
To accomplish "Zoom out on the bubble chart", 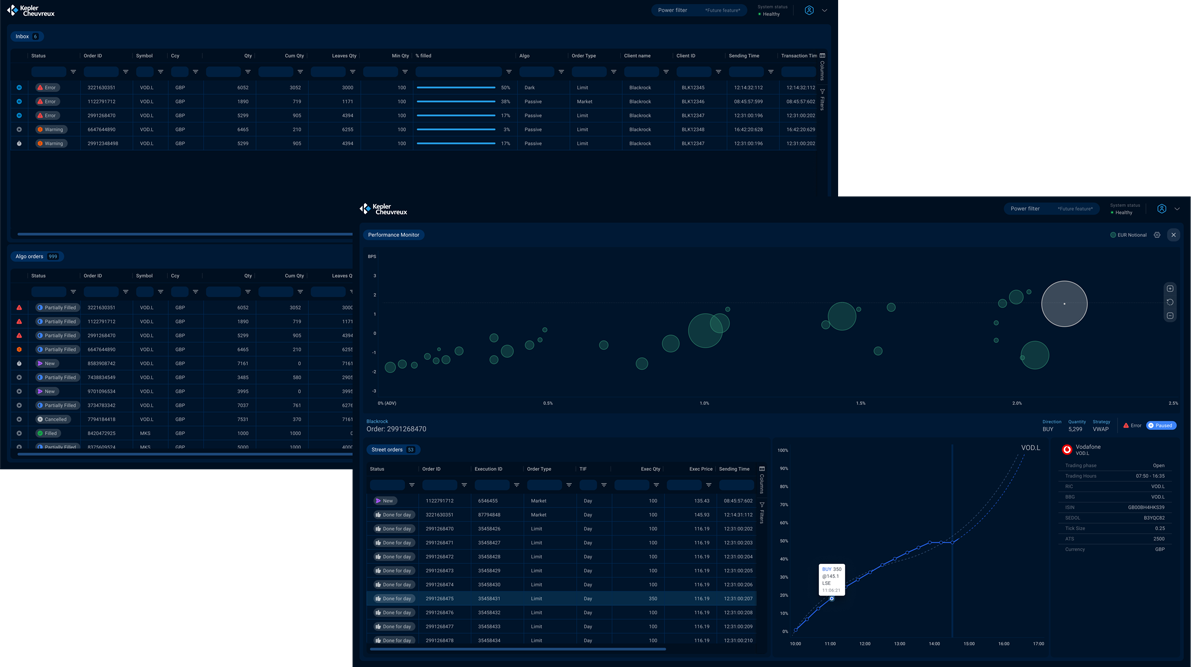I will 1170,316.
